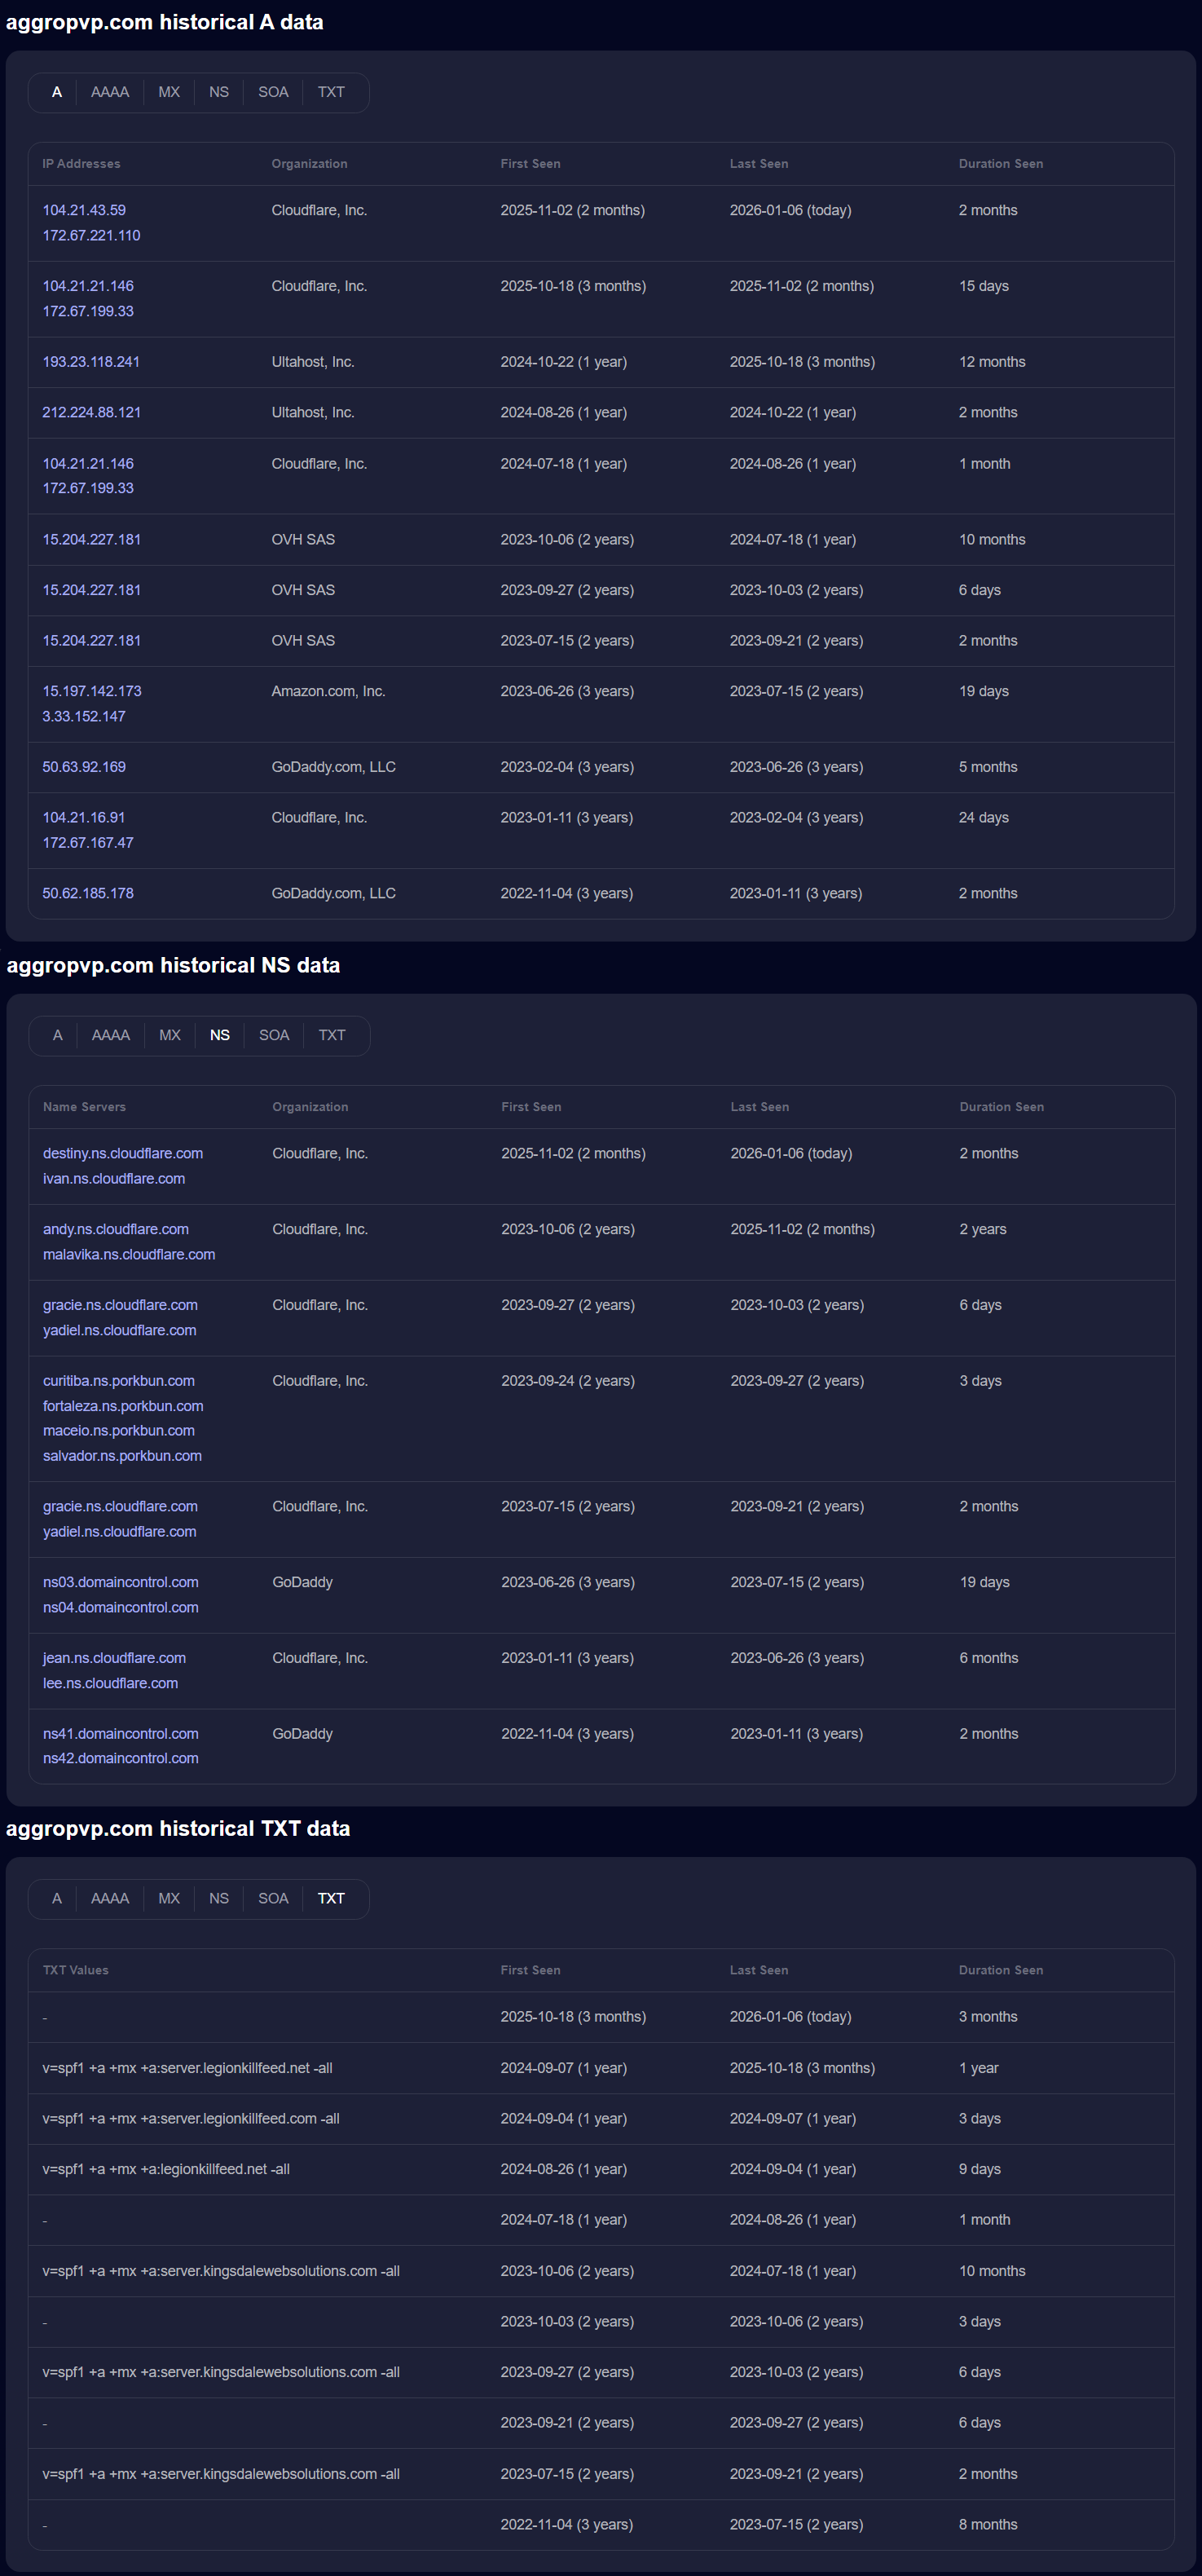Open ns42.domaincontrol.com link
This screenshot has width=1202, height=2576.
(121, 1758)
